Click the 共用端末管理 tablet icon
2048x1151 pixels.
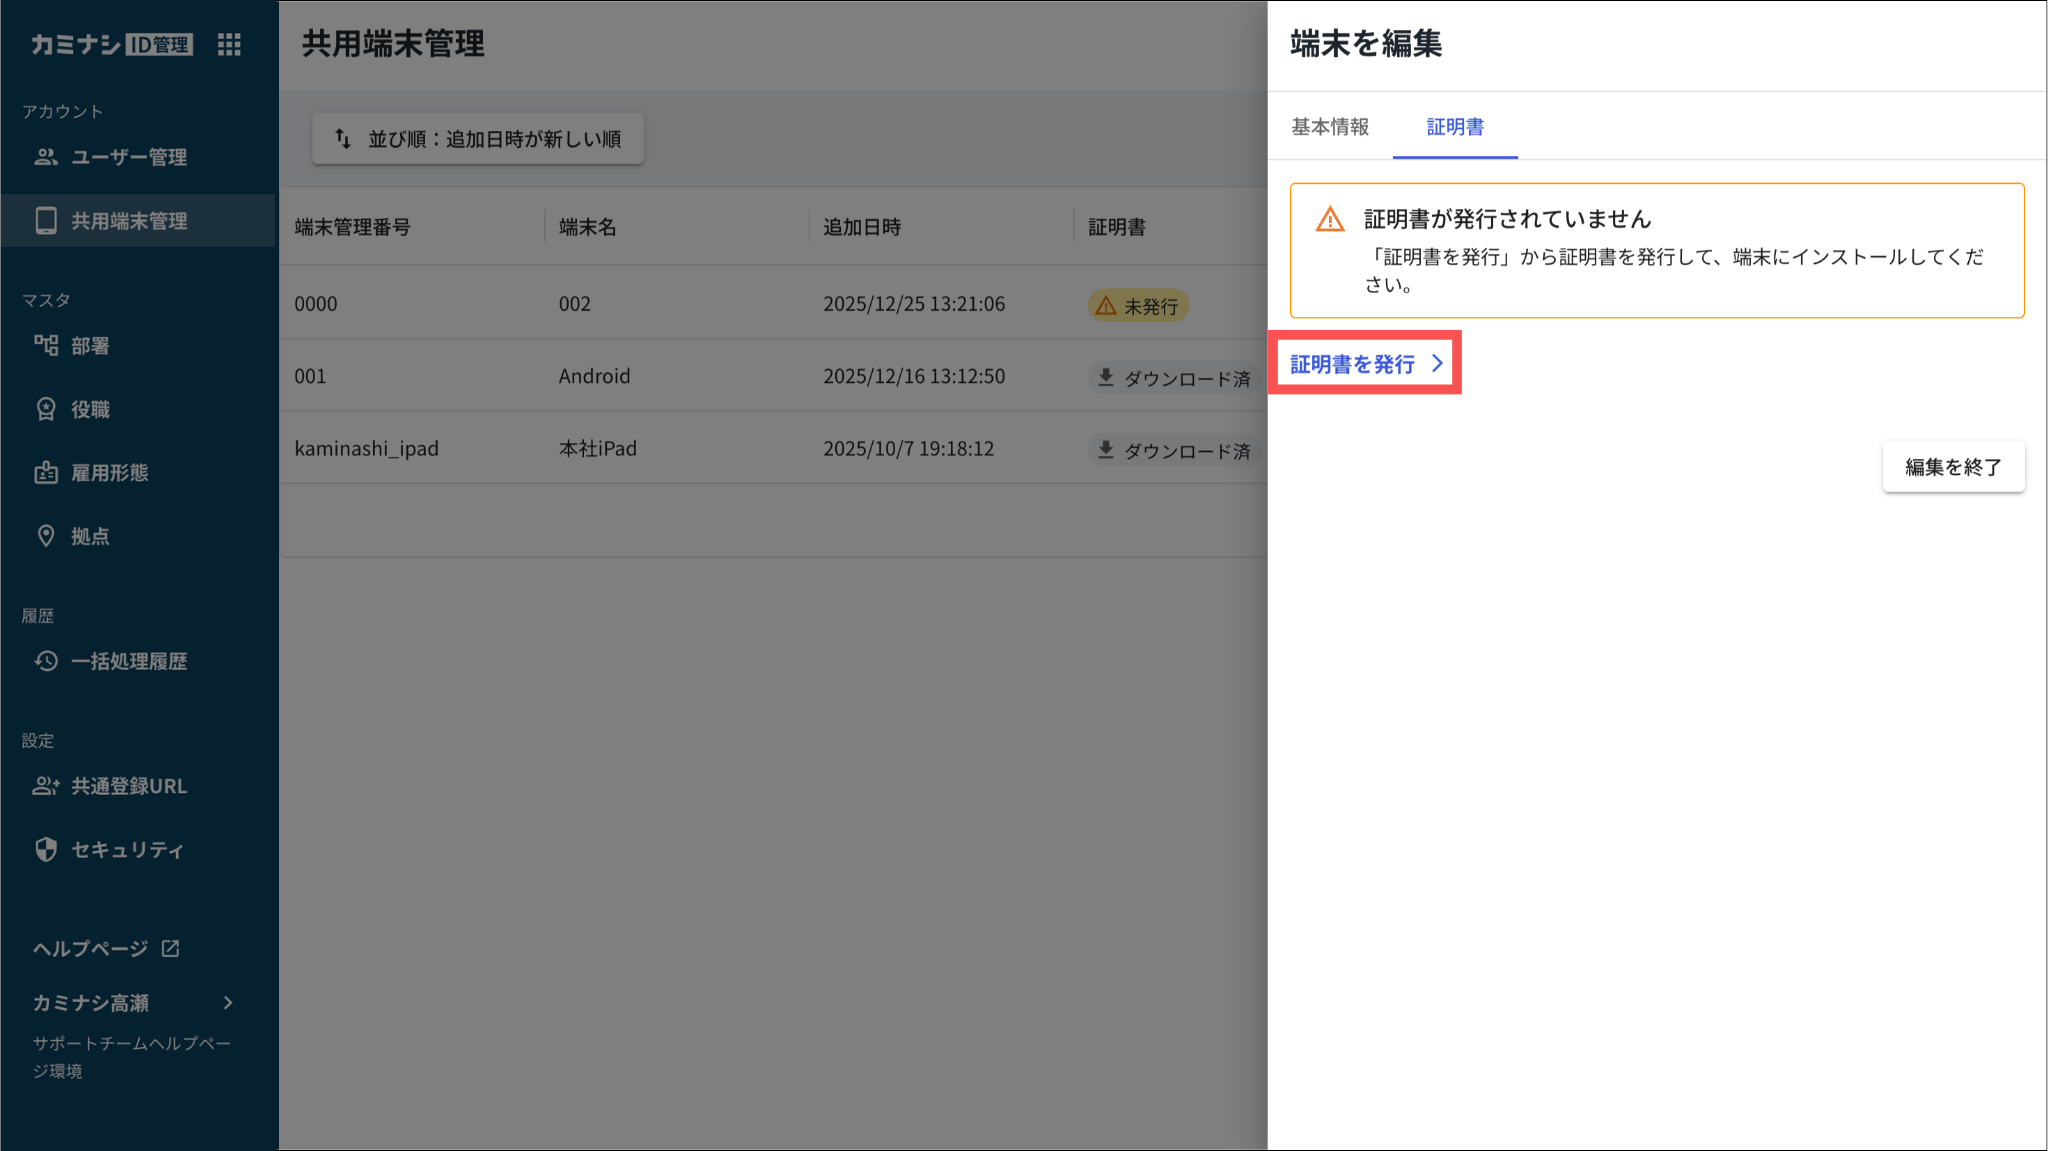[46, 221]
